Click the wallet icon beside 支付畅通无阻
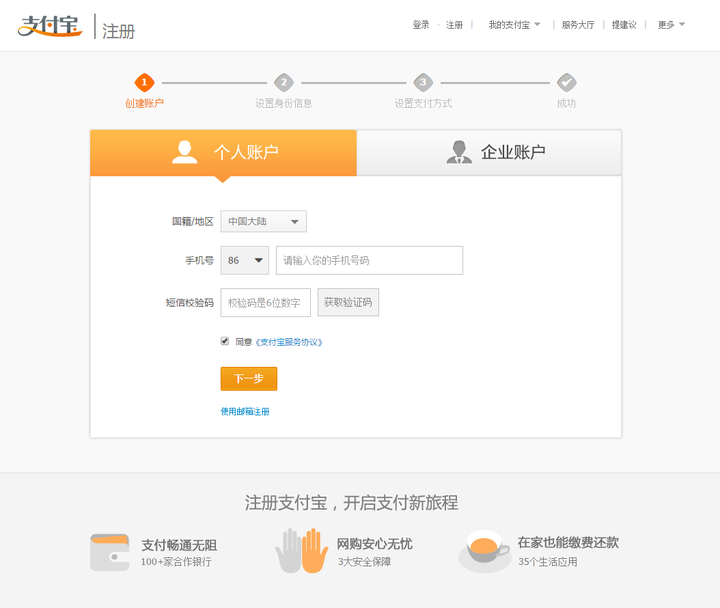The height and width of the screenshot is (608, 720). pyautogui.click(x=110, y=552)
